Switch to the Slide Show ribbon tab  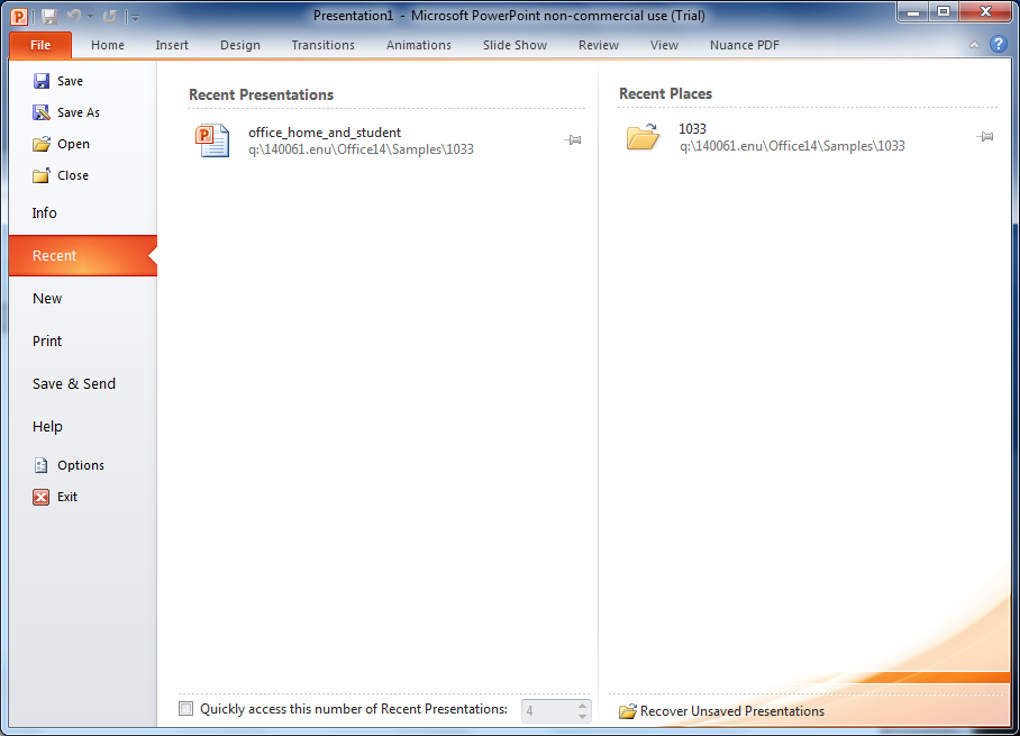point(515,45)
